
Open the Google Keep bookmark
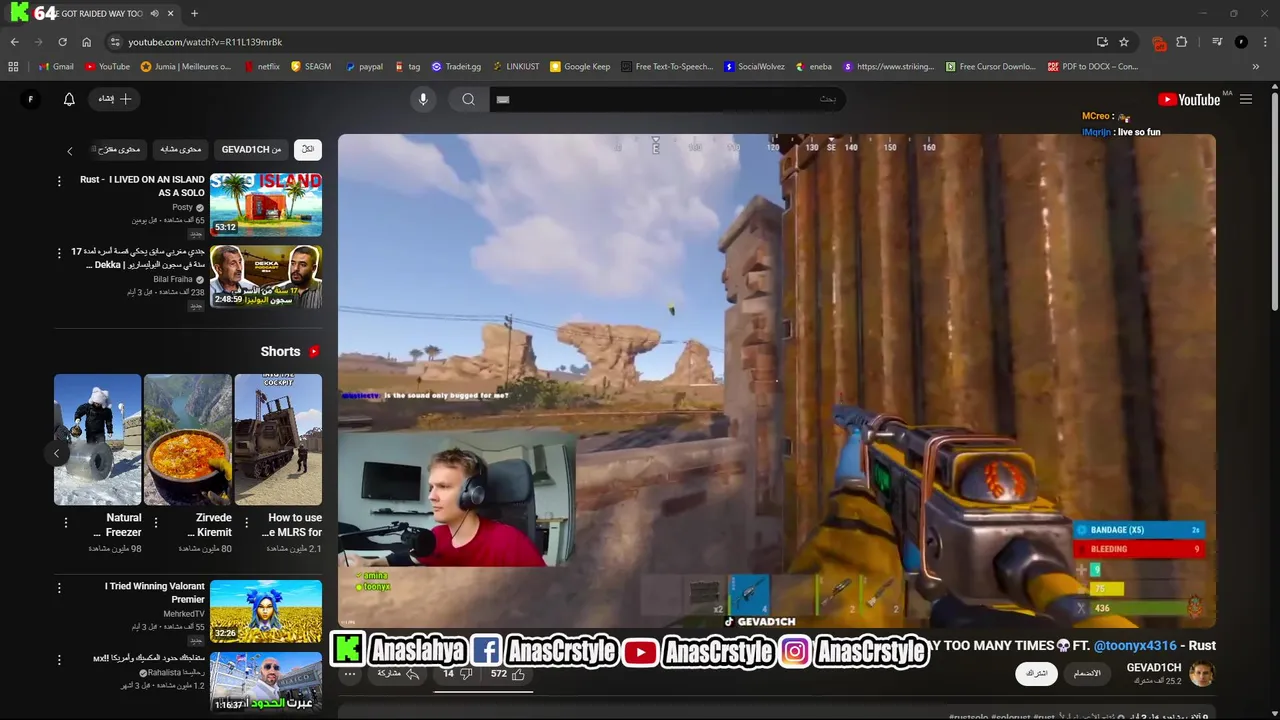580,66
